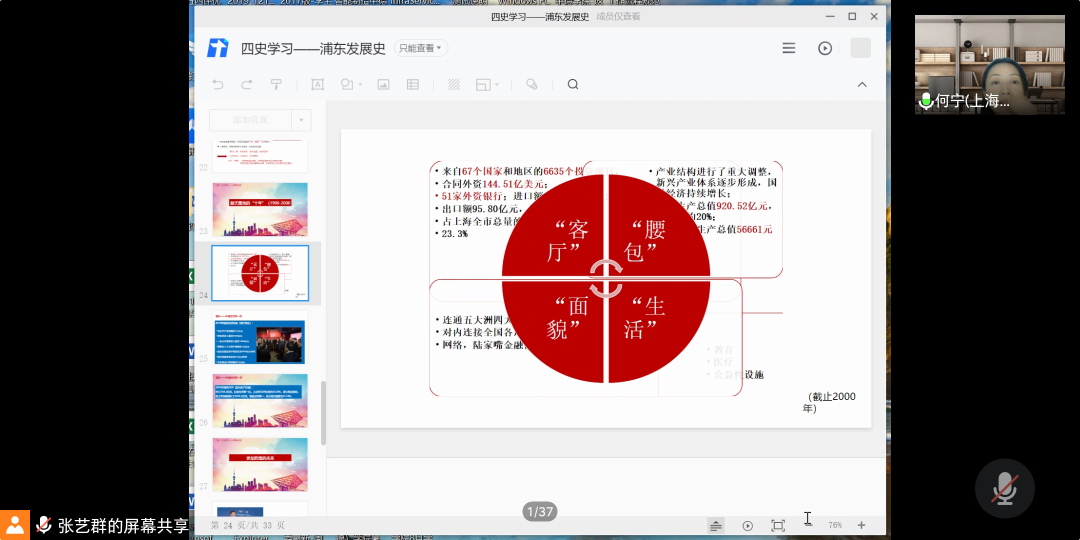The width and height of the screenshot is (1080, 540).
Task: Click the 添加页面 add slide button
Action: 250,120
